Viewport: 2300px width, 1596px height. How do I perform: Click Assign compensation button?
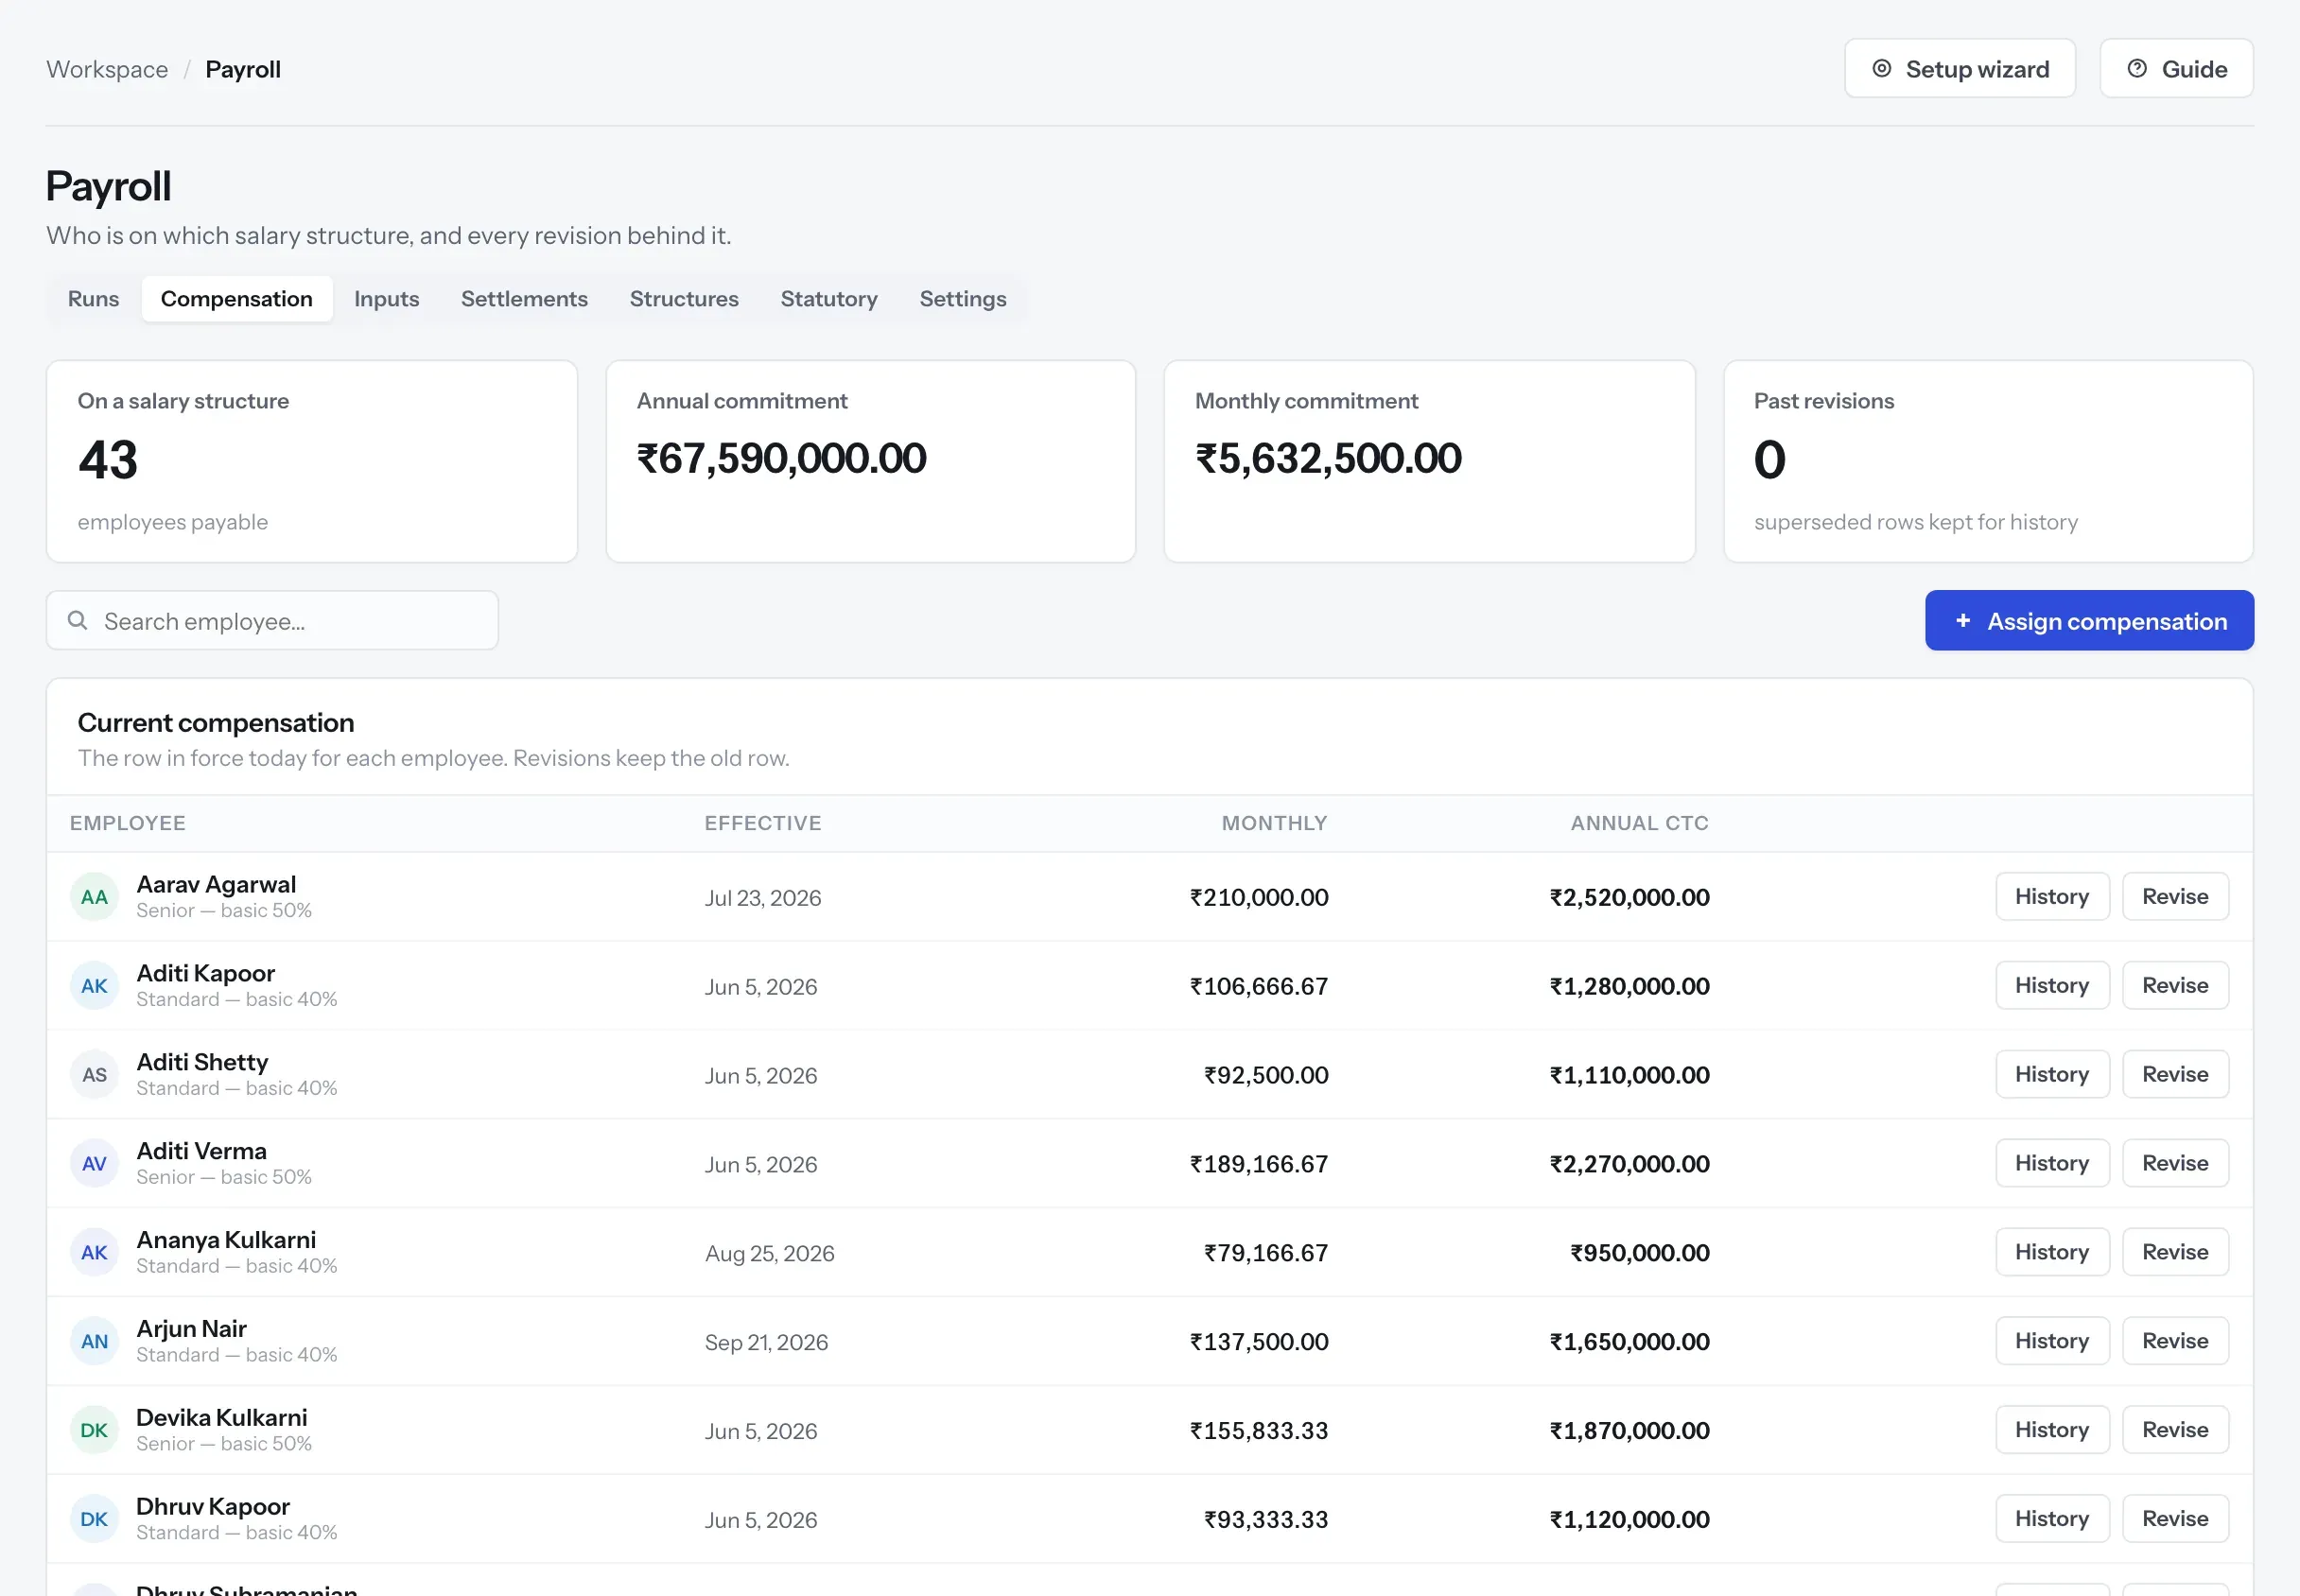2090,620
